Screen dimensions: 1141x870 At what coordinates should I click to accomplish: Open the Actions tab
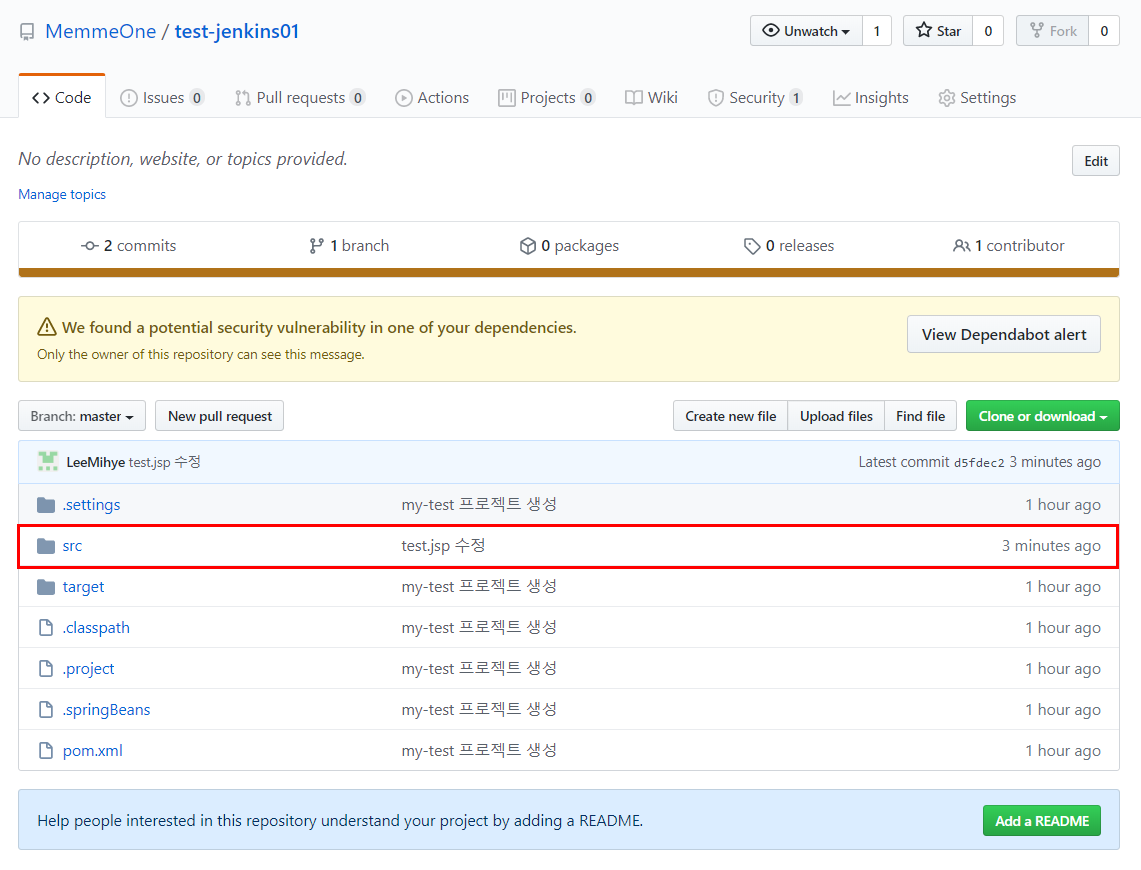coord(432,97)
